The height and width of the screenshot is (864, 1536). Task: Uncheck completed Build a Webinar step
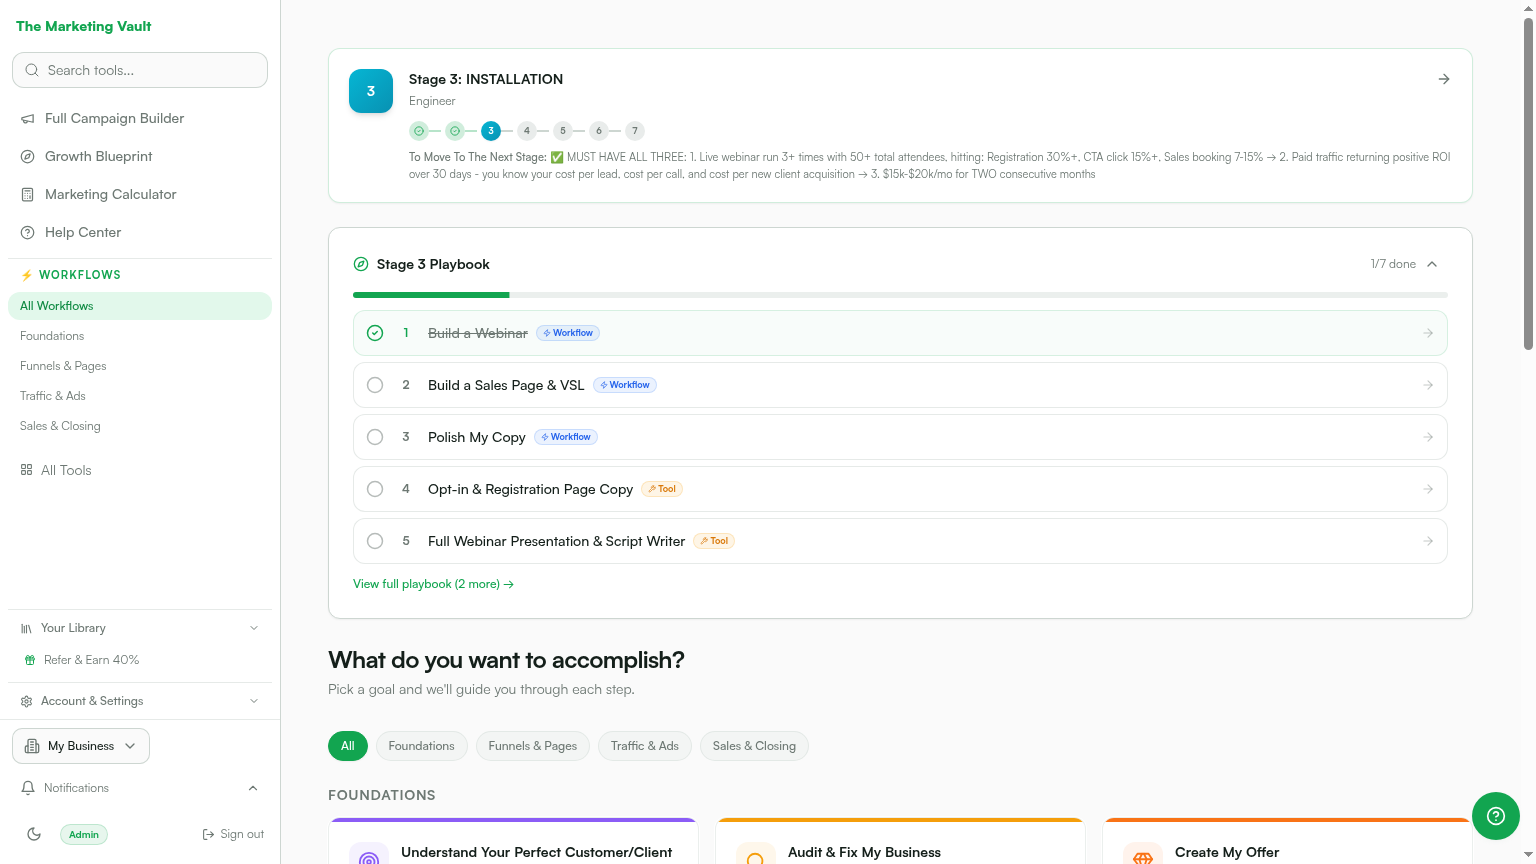pyautogui.click(x=375, y=333)
